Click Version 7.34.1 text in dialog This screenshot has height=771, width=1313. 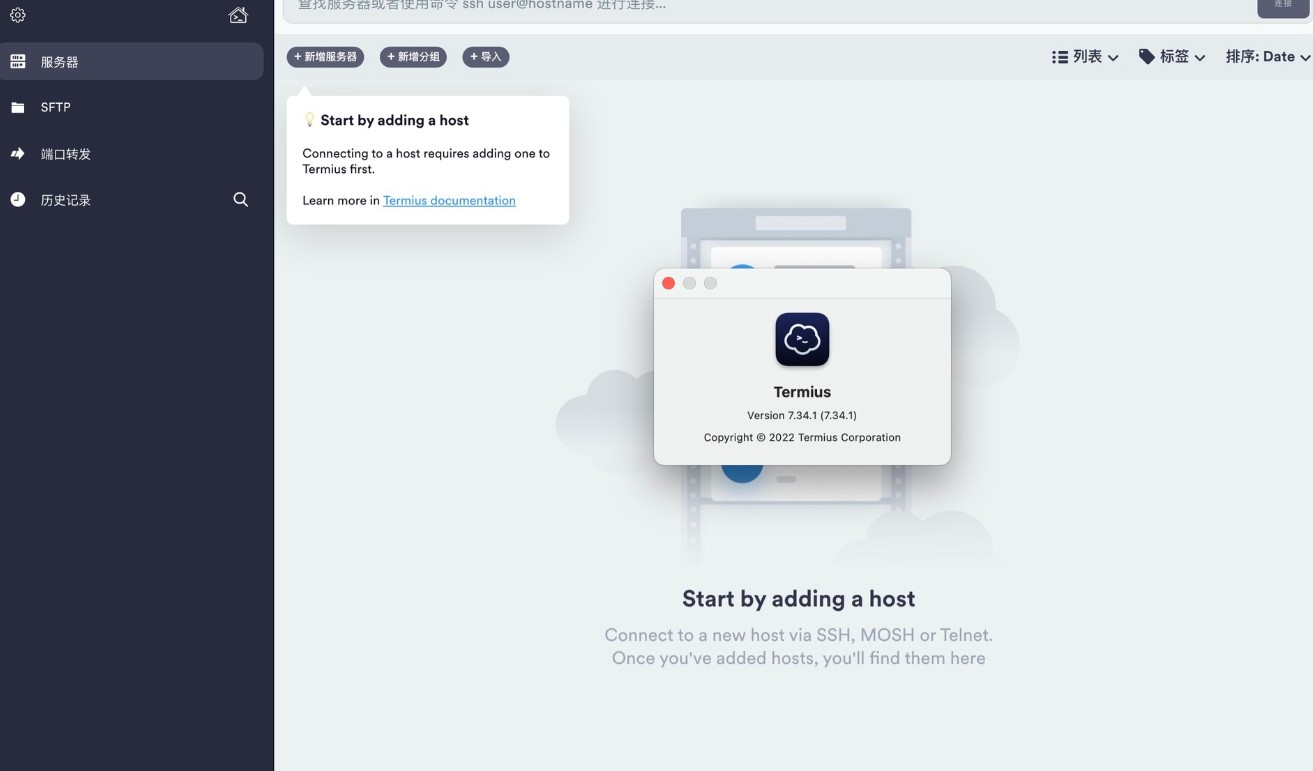[x=802, y=415]
